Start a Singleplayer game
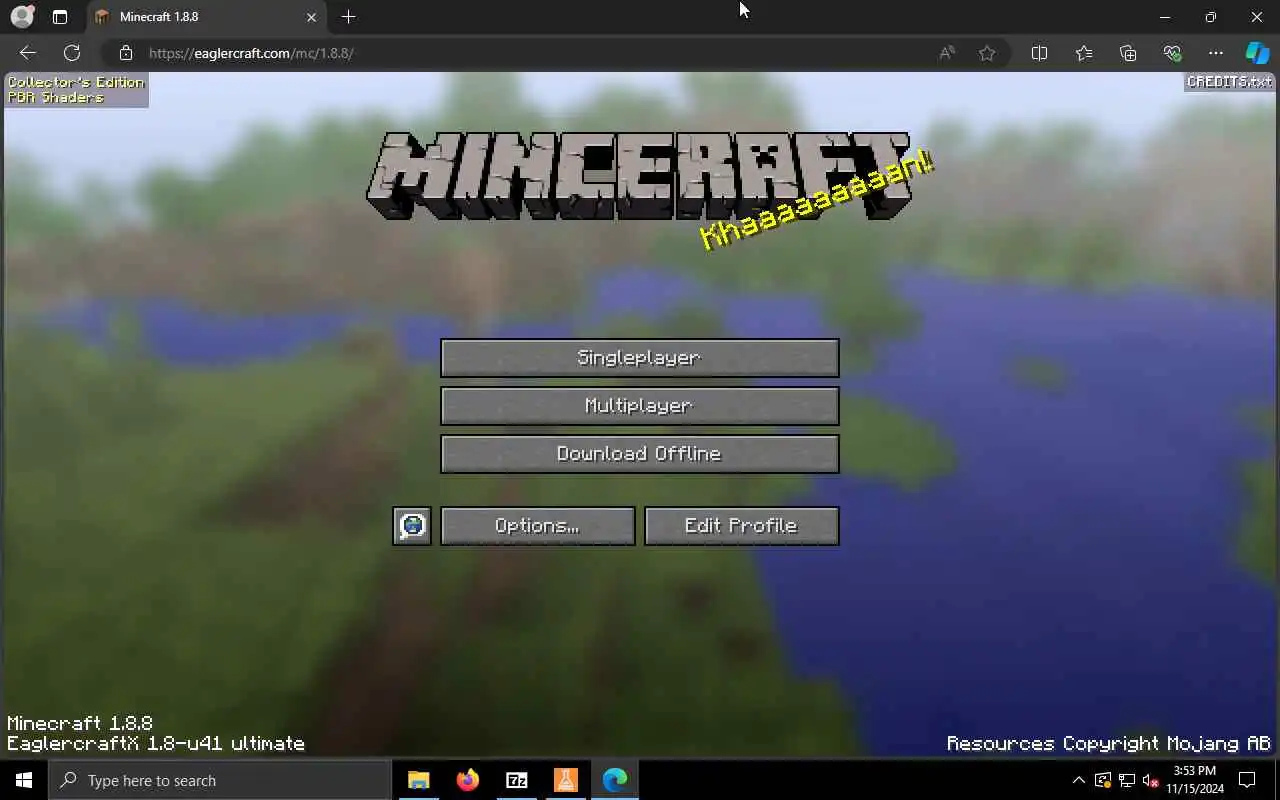 point(639,358)
